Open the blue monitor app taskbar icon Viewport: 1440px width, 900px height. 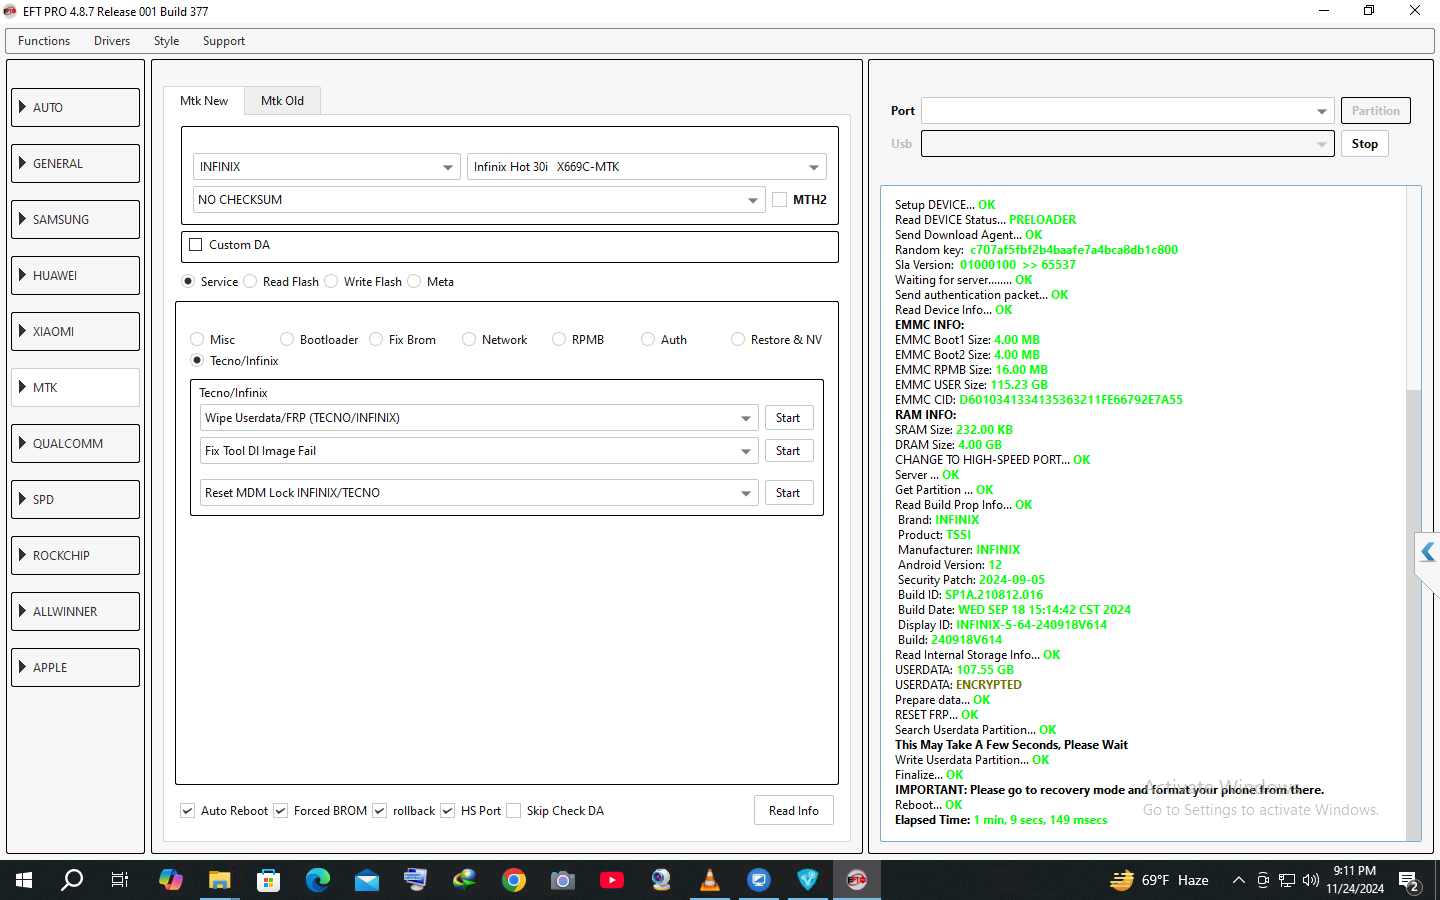pos(759,880)
